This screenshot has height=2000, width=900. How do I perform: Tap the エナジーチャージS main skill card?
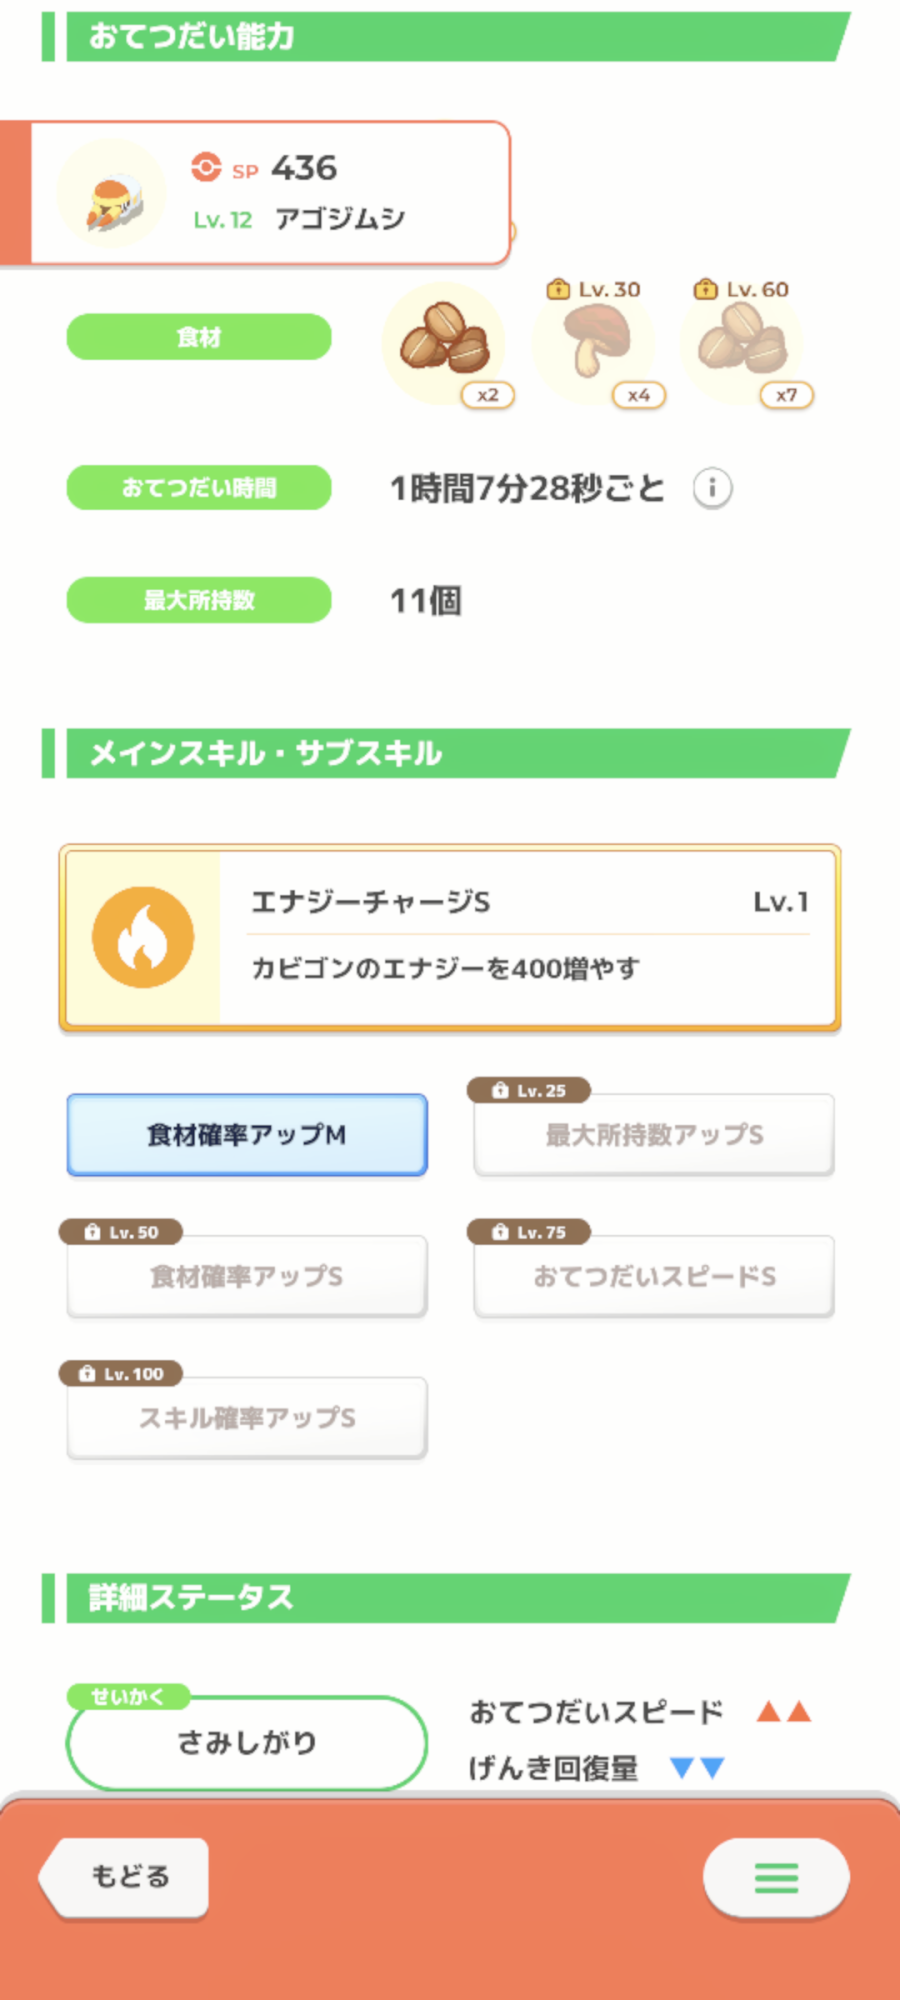click(x=530, y=938)
